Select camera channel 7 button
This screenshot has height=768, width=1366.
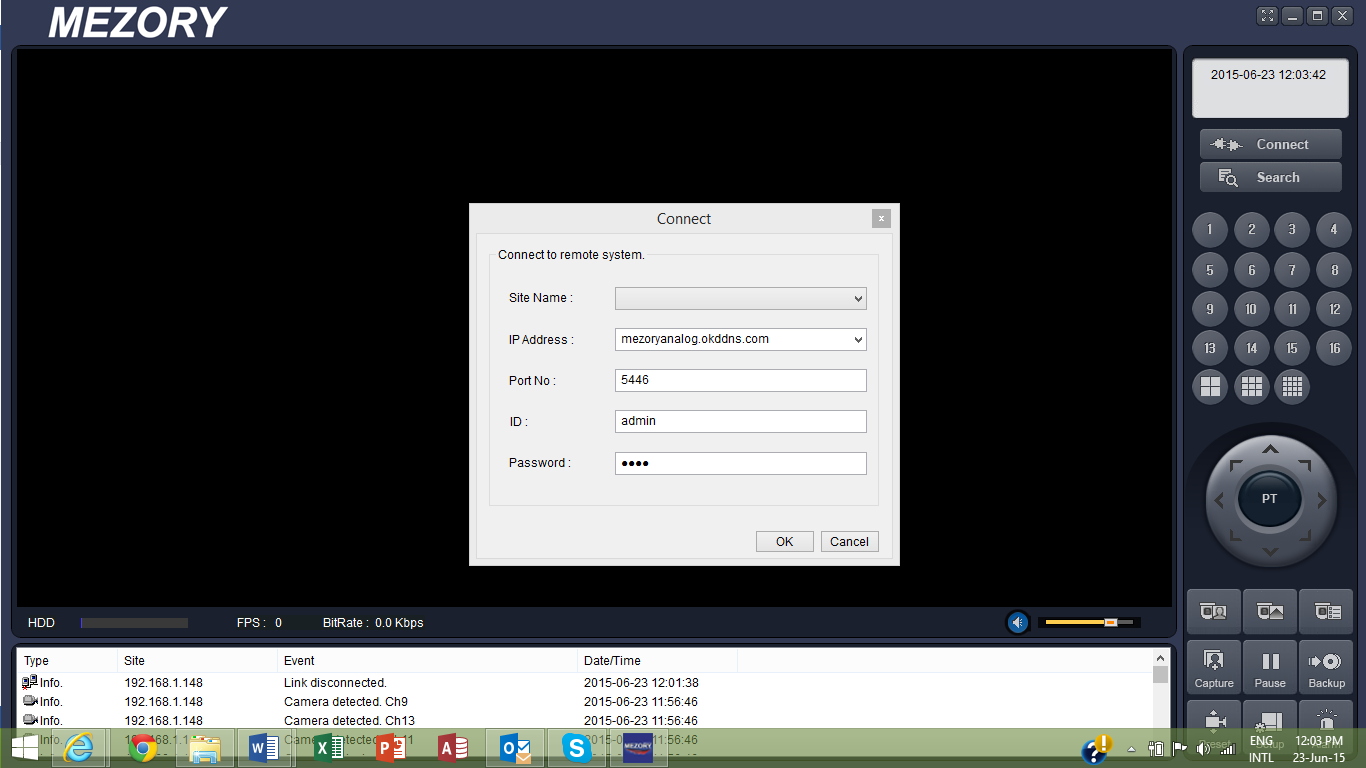[1292, 270]
